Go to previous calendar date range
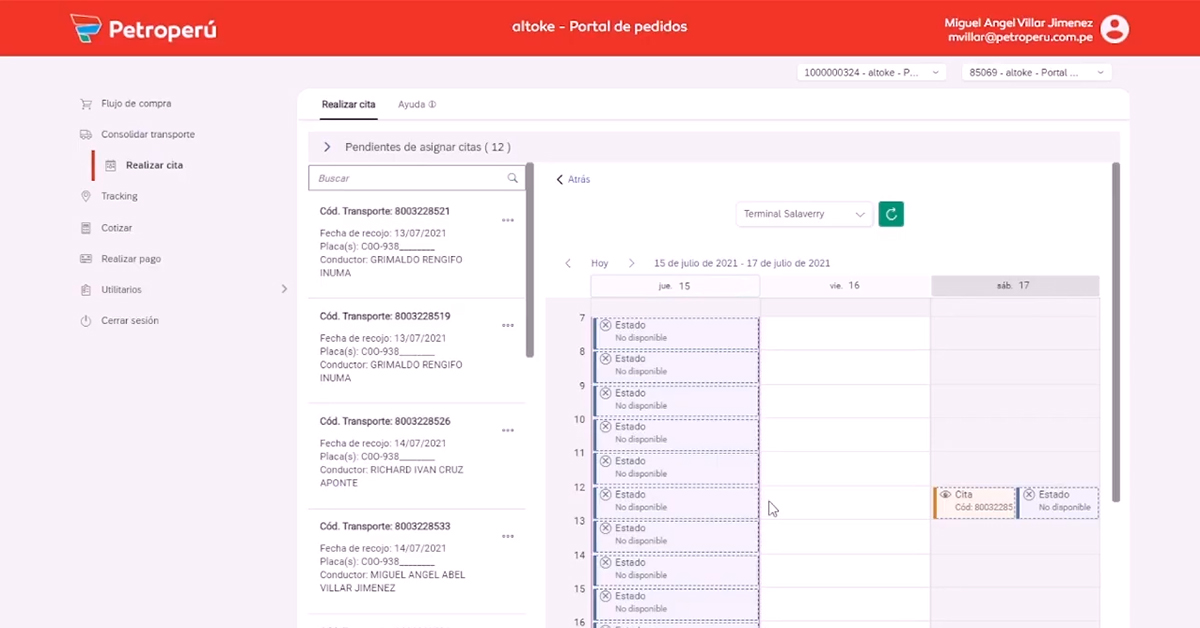This screenshot has width=1200, height=628. (x=568, y=264)
